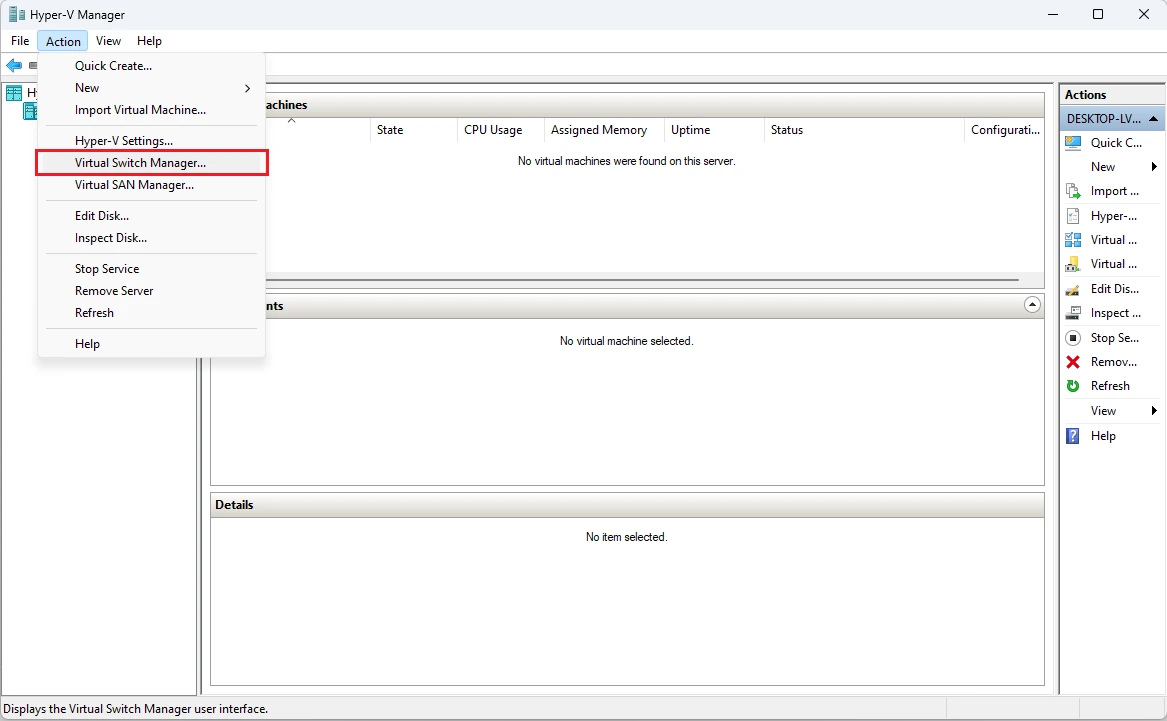1167x721 pixels.
Task: Sort by CPU Usage column header
Action: click(x=501, y=129)
